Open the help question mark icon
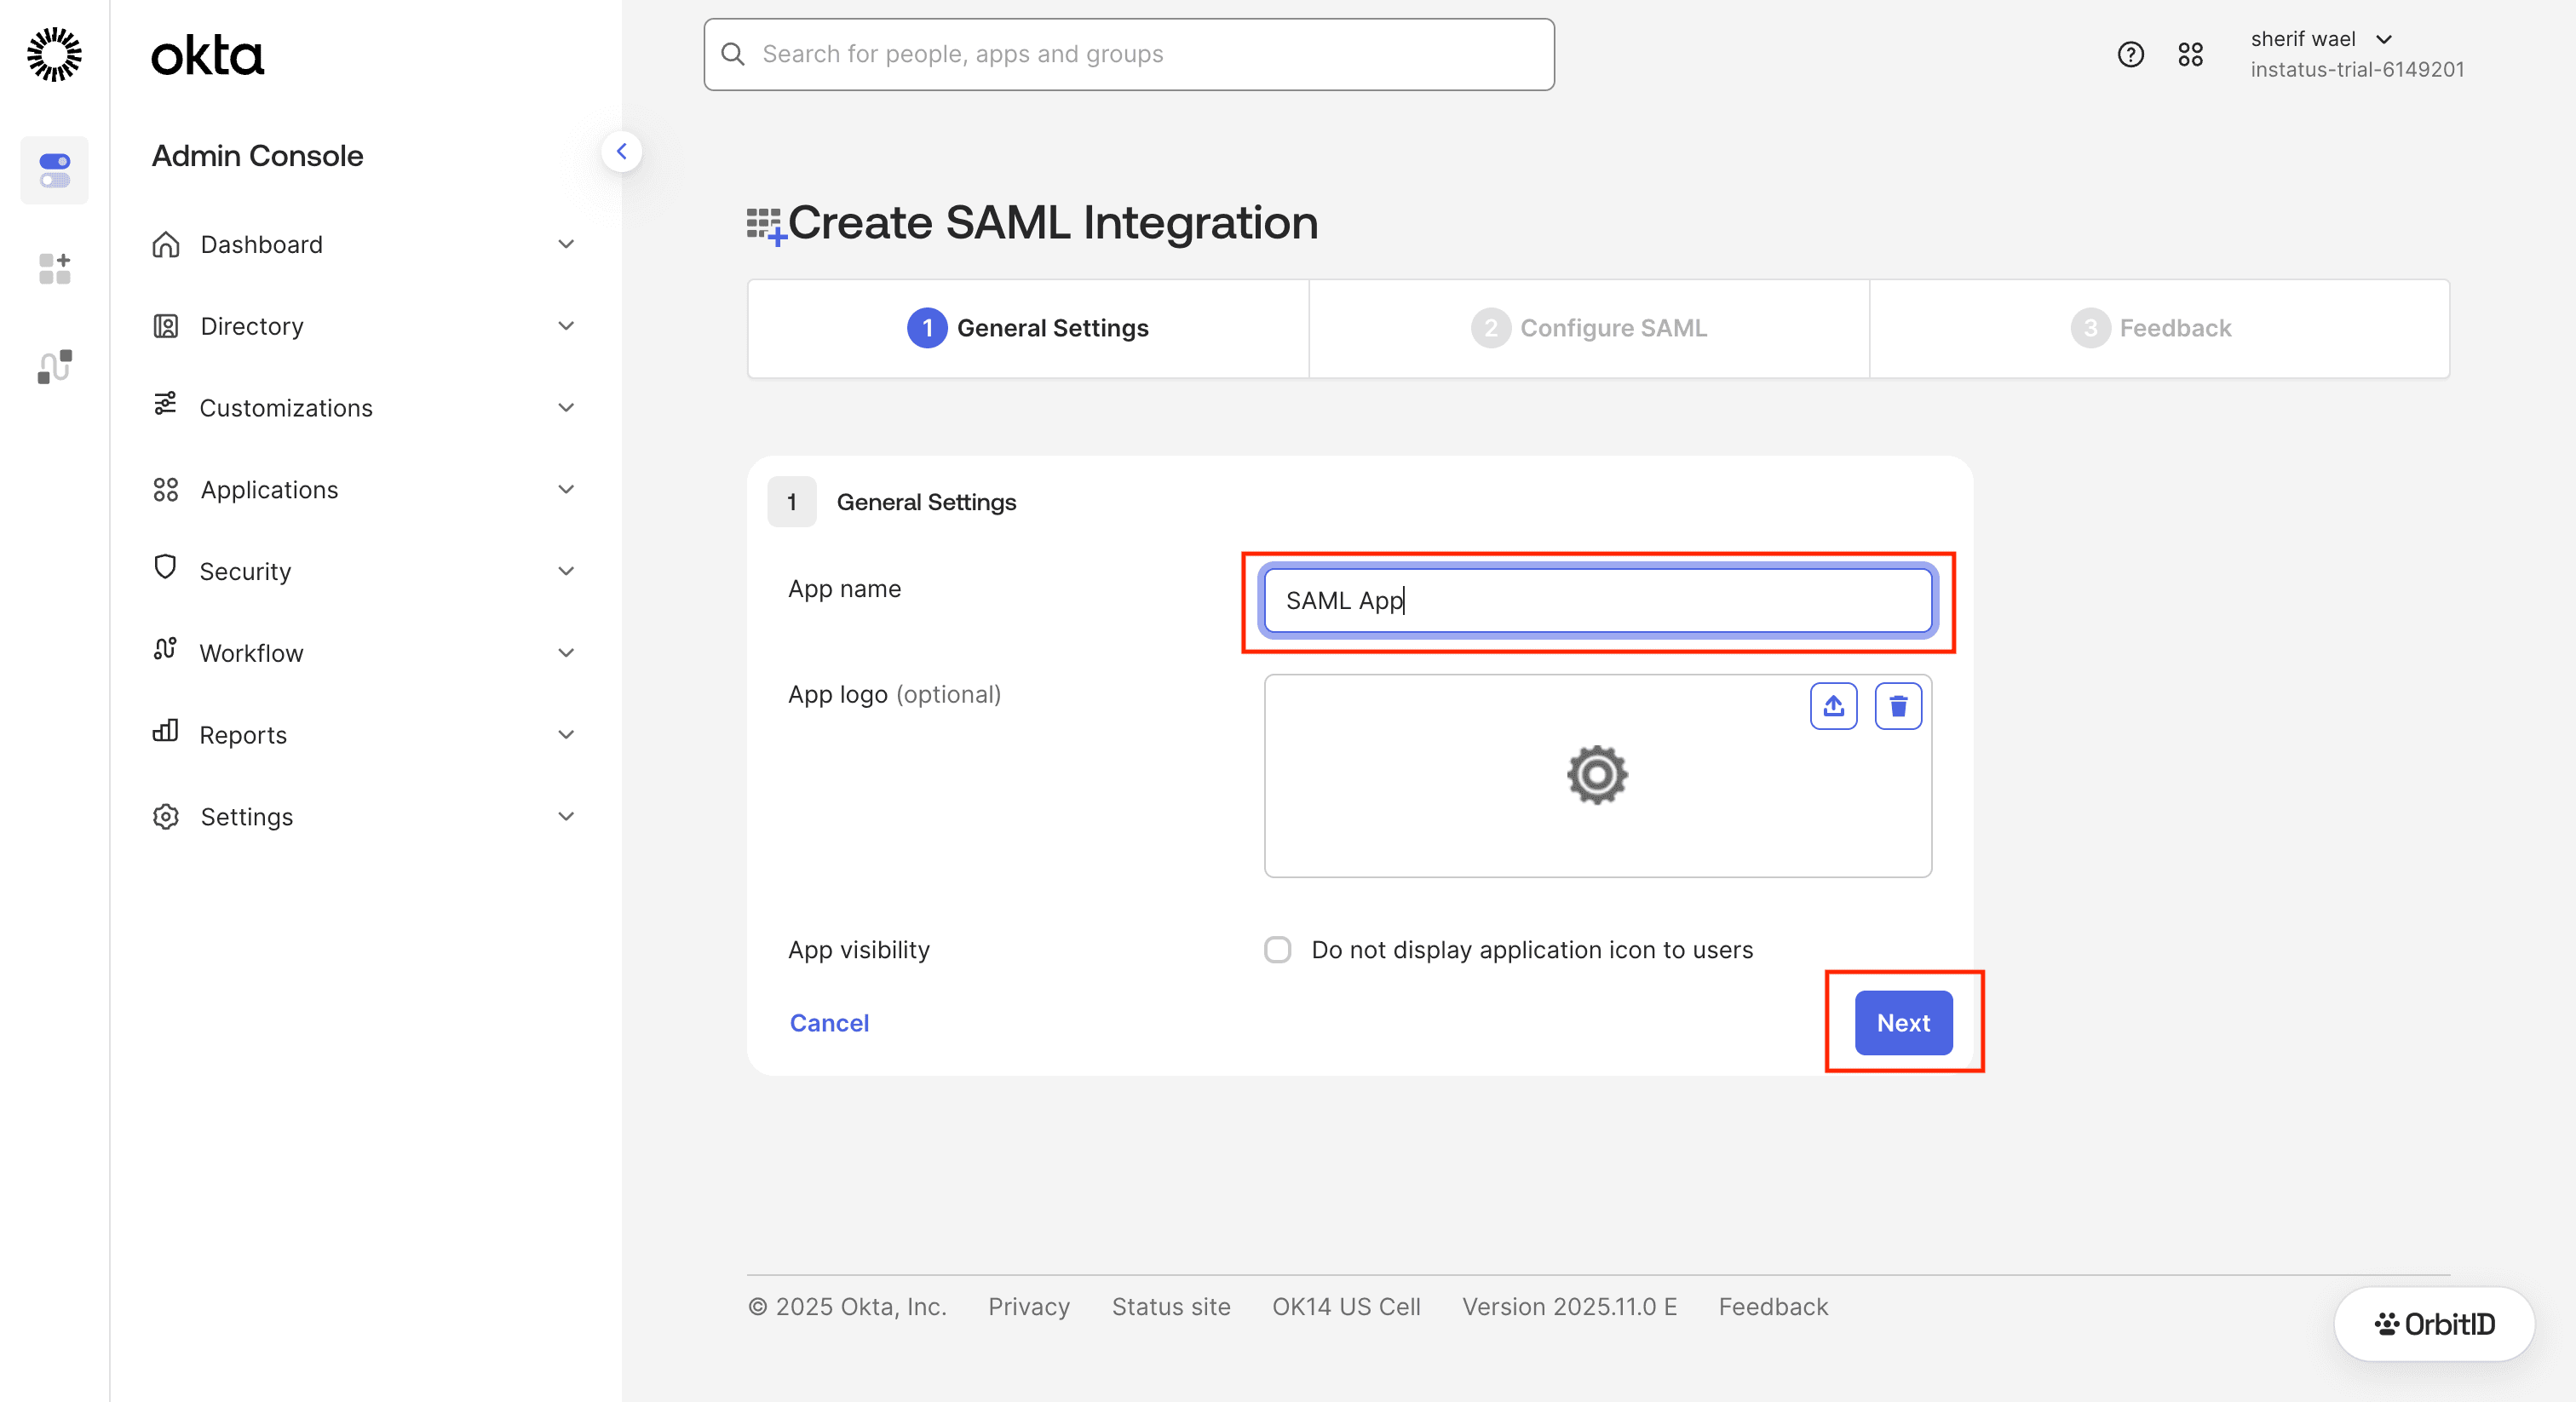The image size is (2576, 1402). point(2131,54)
